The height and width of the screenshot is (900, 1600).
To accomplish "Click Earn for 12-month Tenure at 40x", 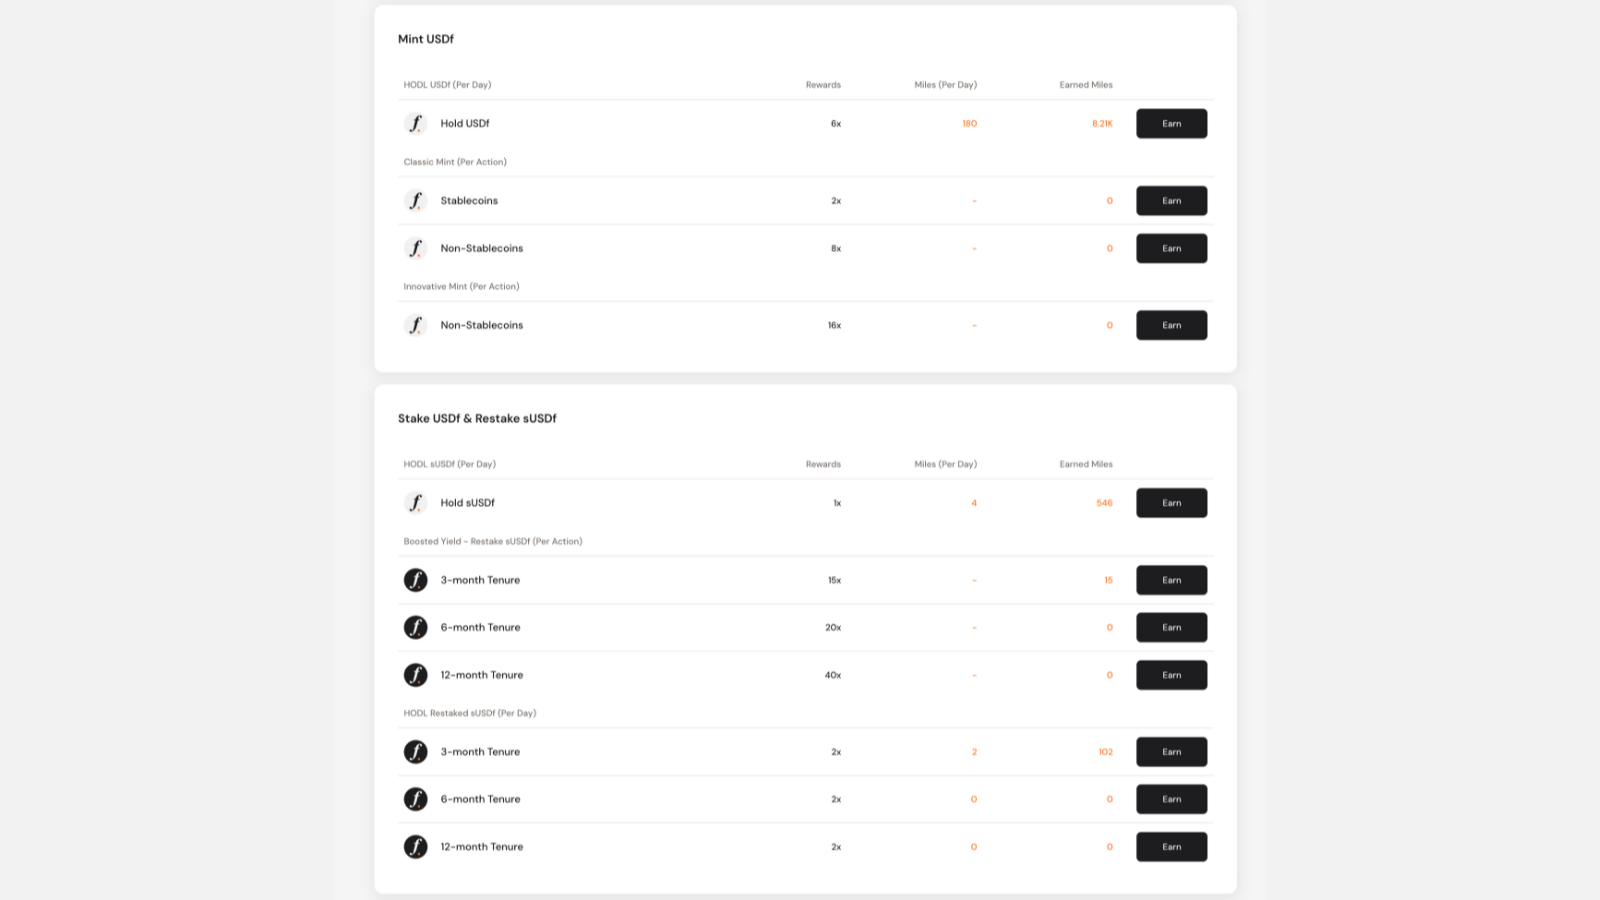I will click(1171, 675).
